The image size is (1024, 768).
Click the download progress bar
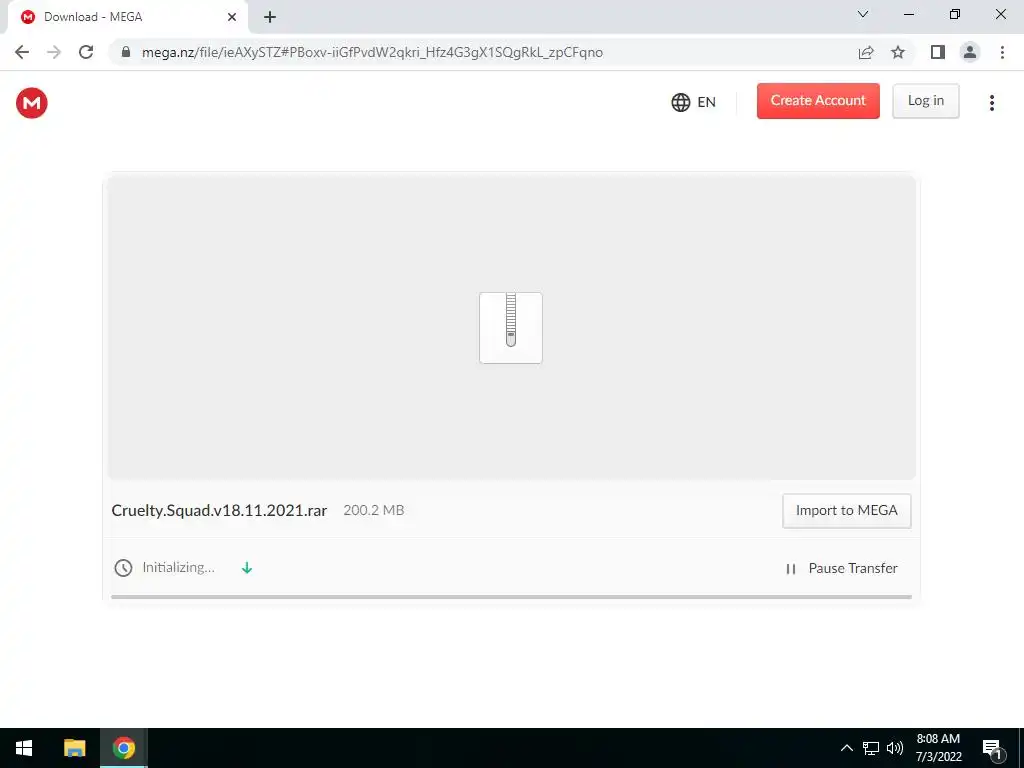[511, 596]
